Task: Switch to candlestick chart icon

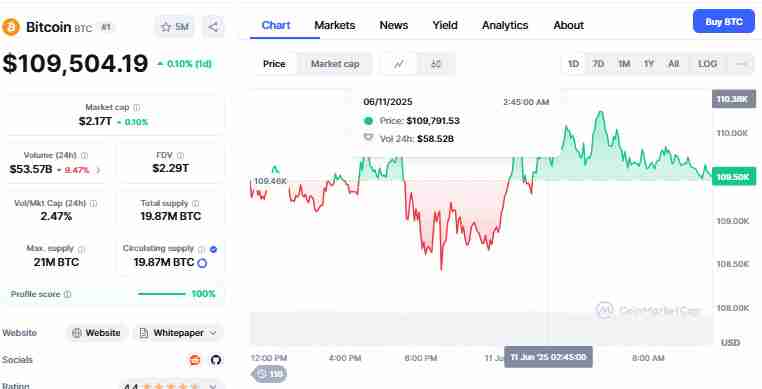Action: (x=436, y=64)
